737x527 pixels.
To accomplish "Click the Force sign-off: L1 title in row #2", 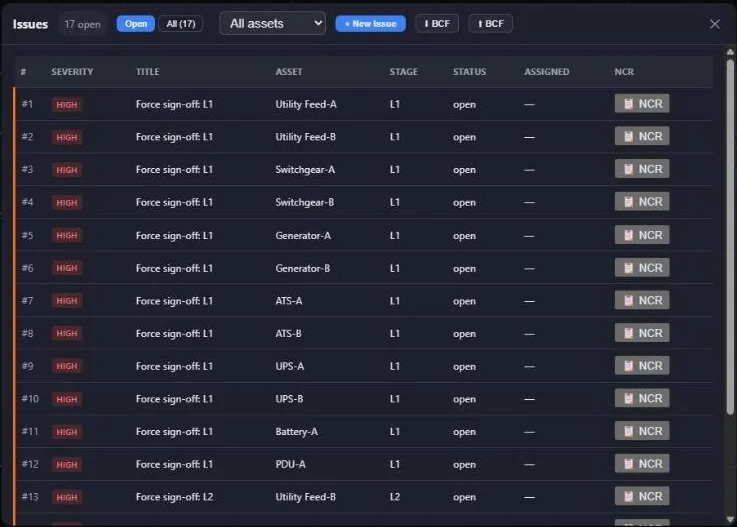I will (174, 137).
